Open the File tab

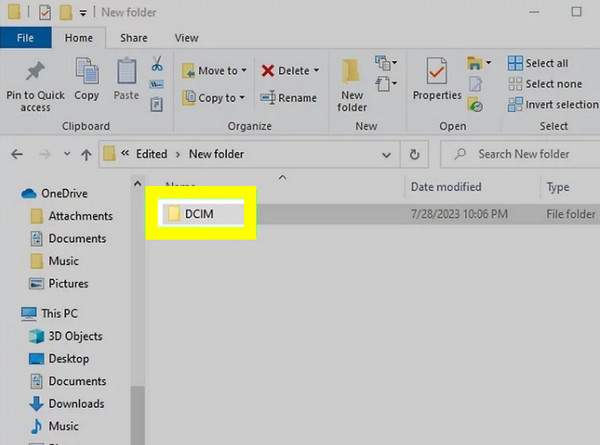pyautogui.click(x=26, y=38)
